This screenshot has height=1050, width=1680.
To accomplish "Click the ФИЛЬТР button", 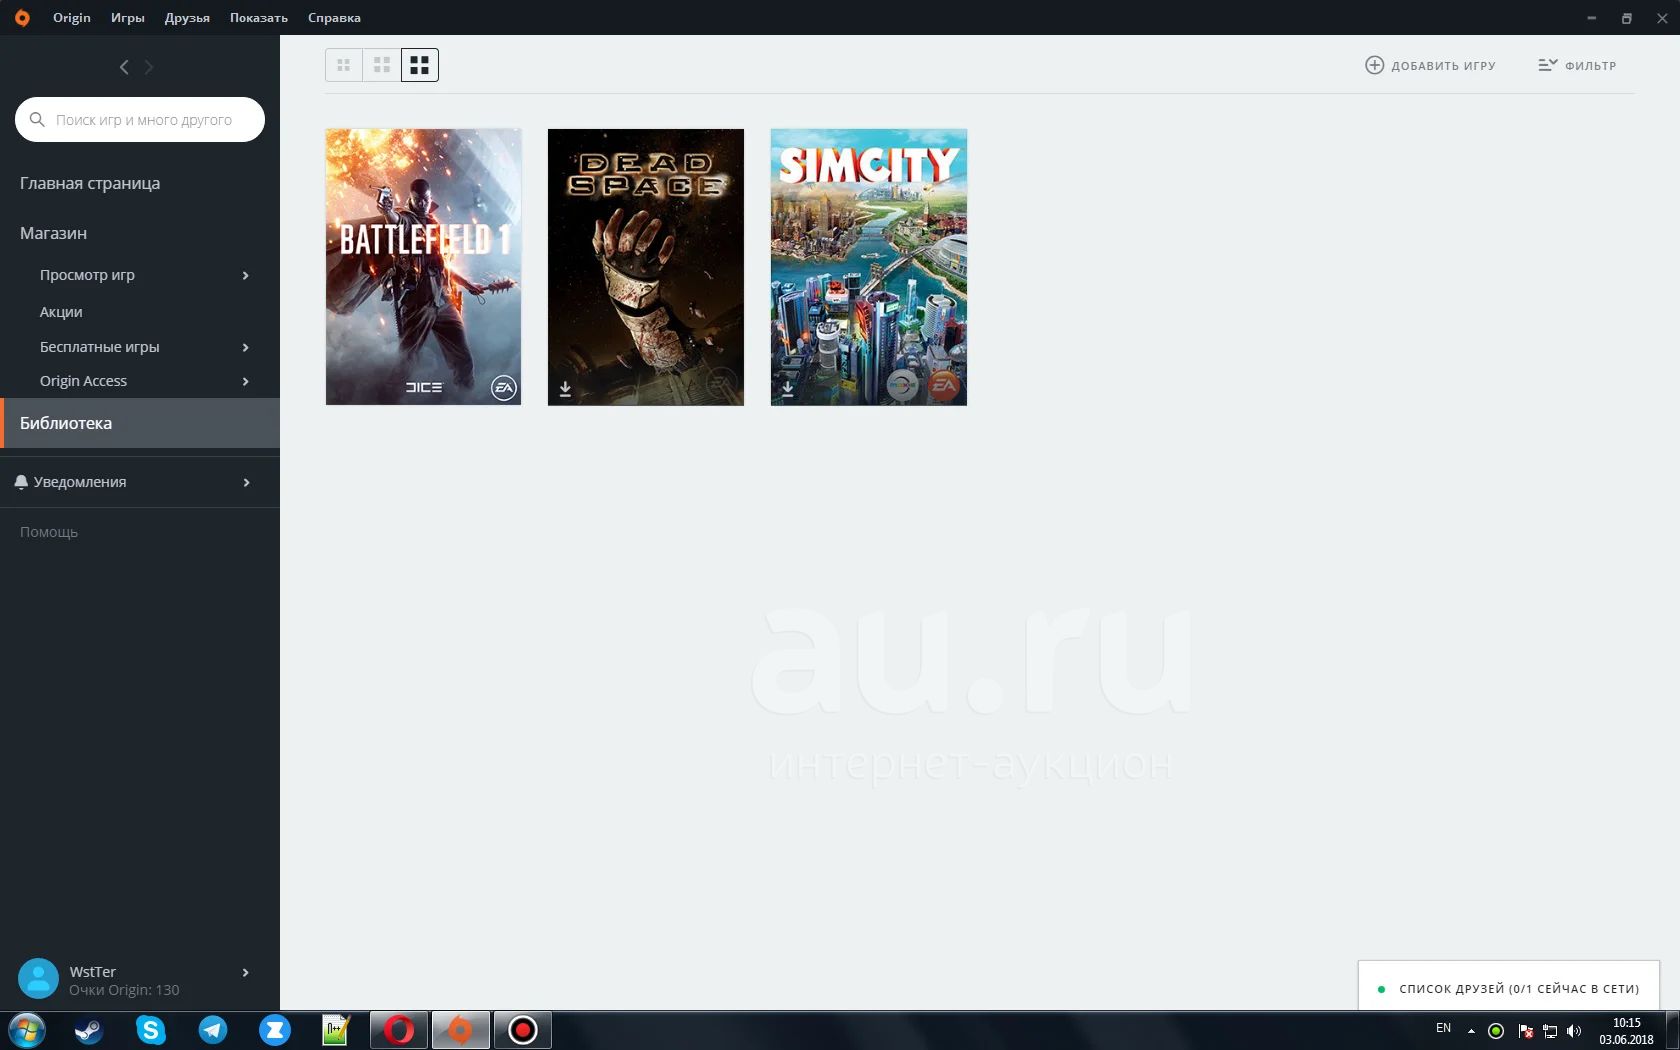I will [1577, 65].
